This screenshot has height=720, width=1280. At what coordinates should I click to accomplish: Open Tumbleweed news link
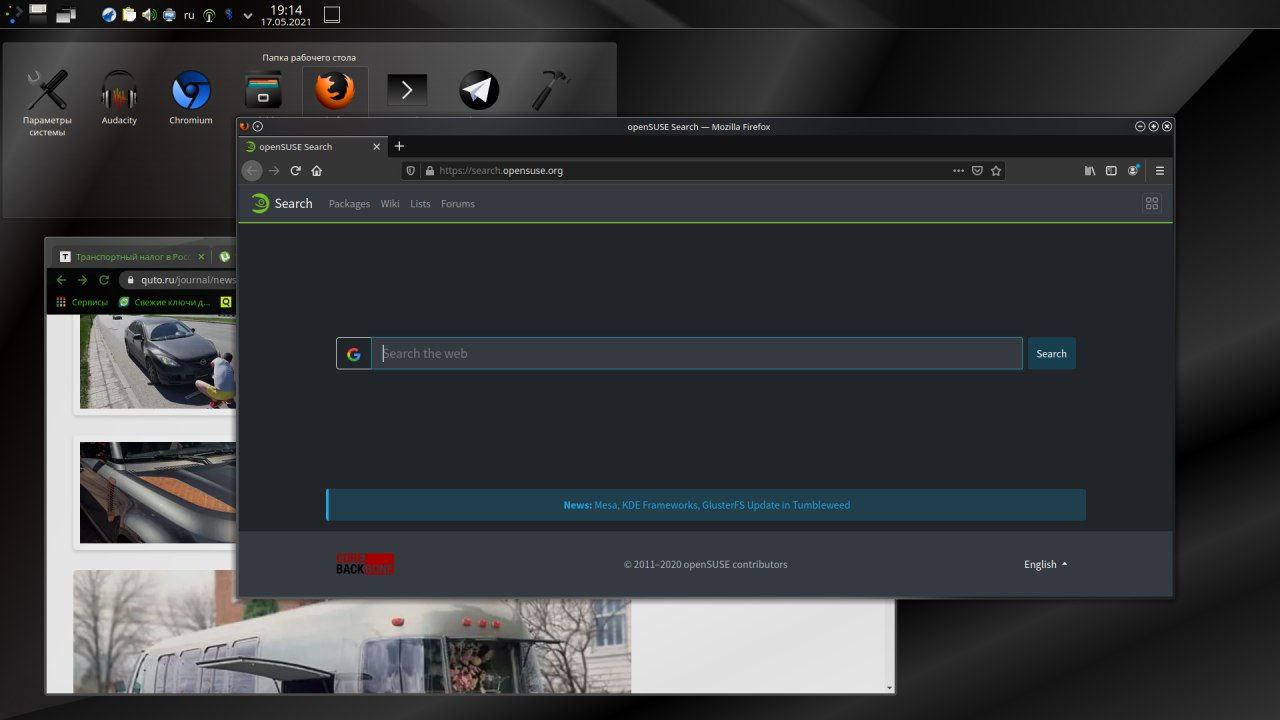coord(721,505)
